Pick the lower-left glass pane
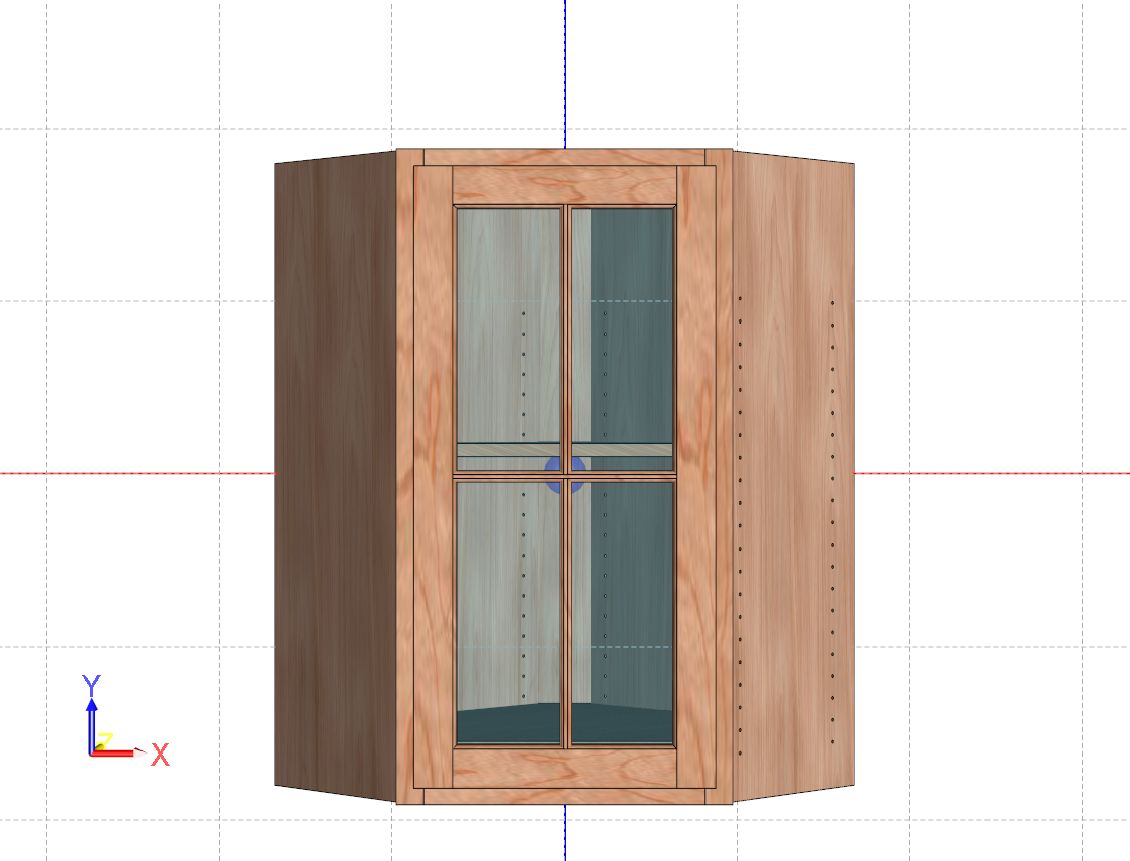The width and height of the screenshot is (1130, 861). [508, 600]
